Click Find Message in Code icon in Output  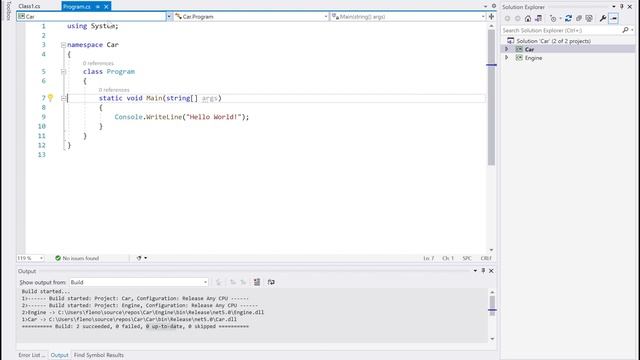(219, 282)
